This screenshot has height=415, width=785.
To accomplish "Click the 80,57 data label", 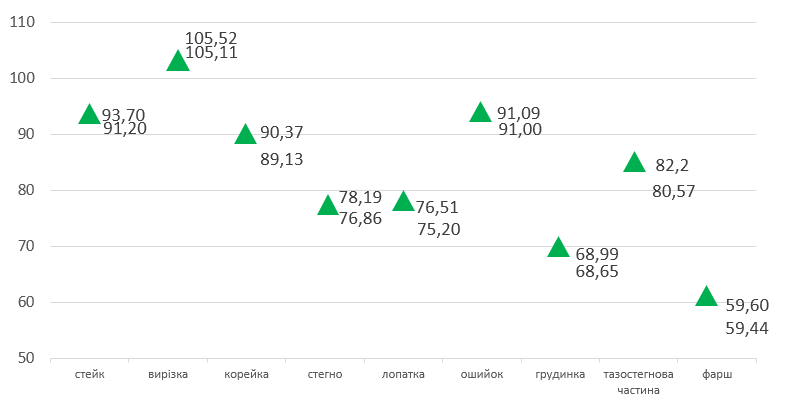I will pos(673,190).
